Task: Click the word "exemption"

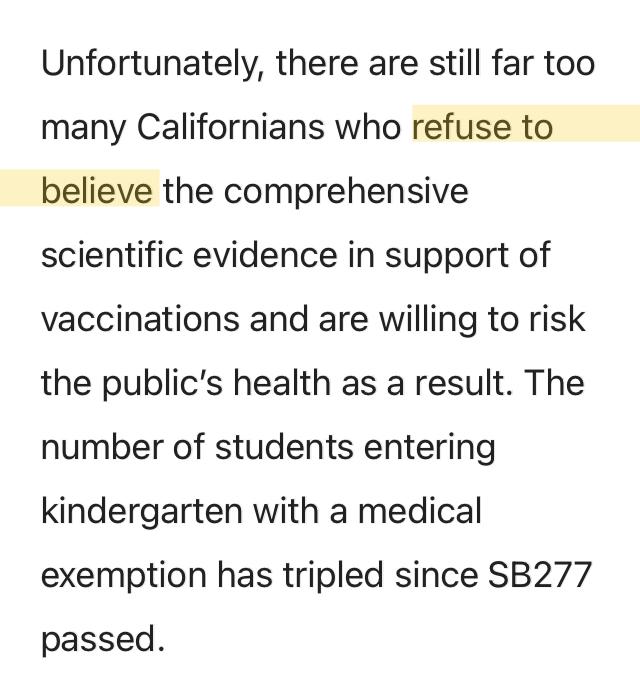Action: tap(124, 576)
